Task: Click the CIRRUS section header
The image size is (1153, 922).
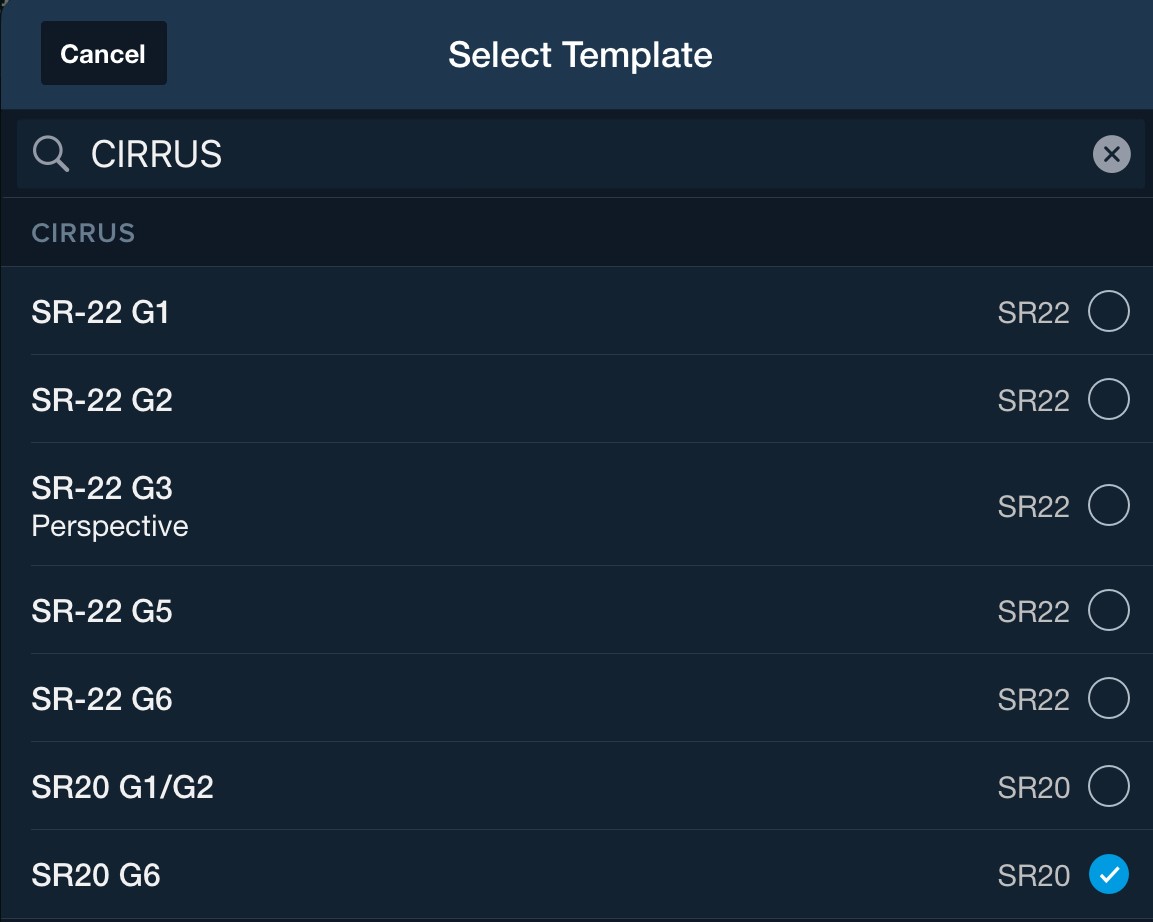Action: tap(83, 233)
